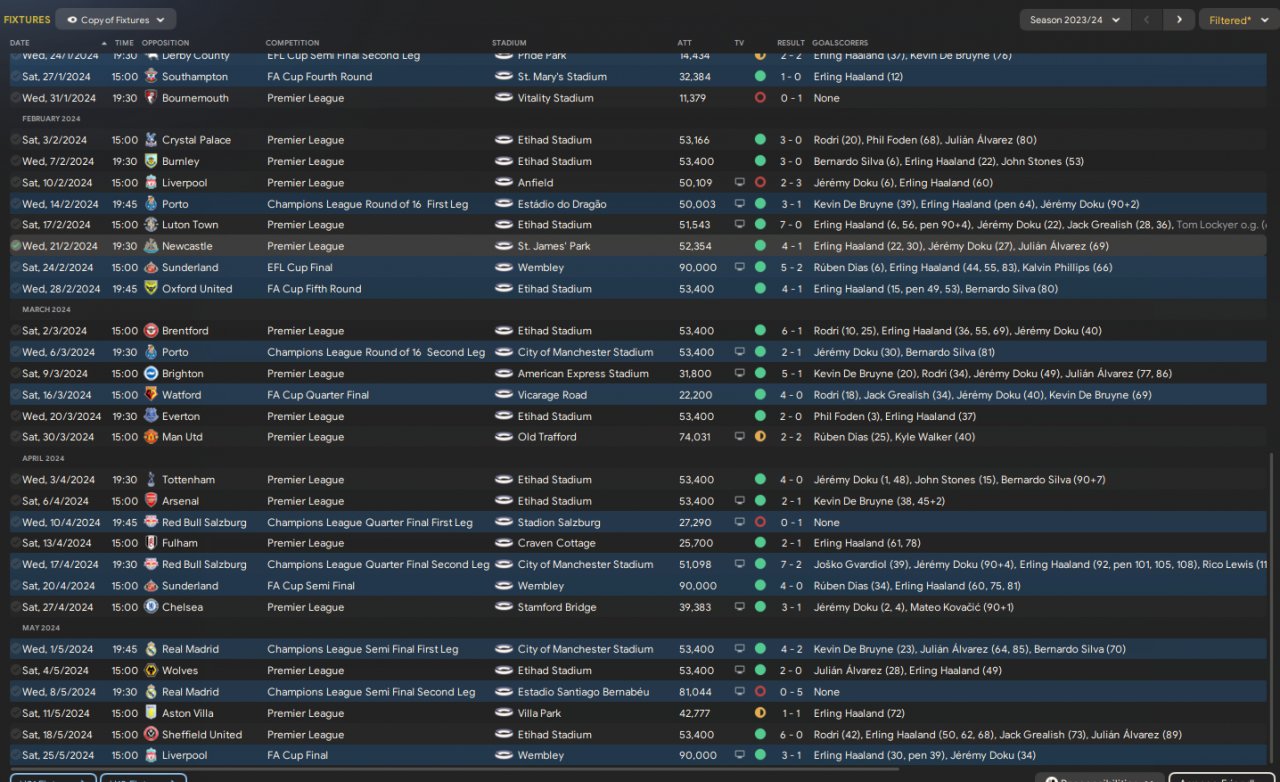
Task: Tick the selection circle for the Wolves fixture
Action: 16,671
